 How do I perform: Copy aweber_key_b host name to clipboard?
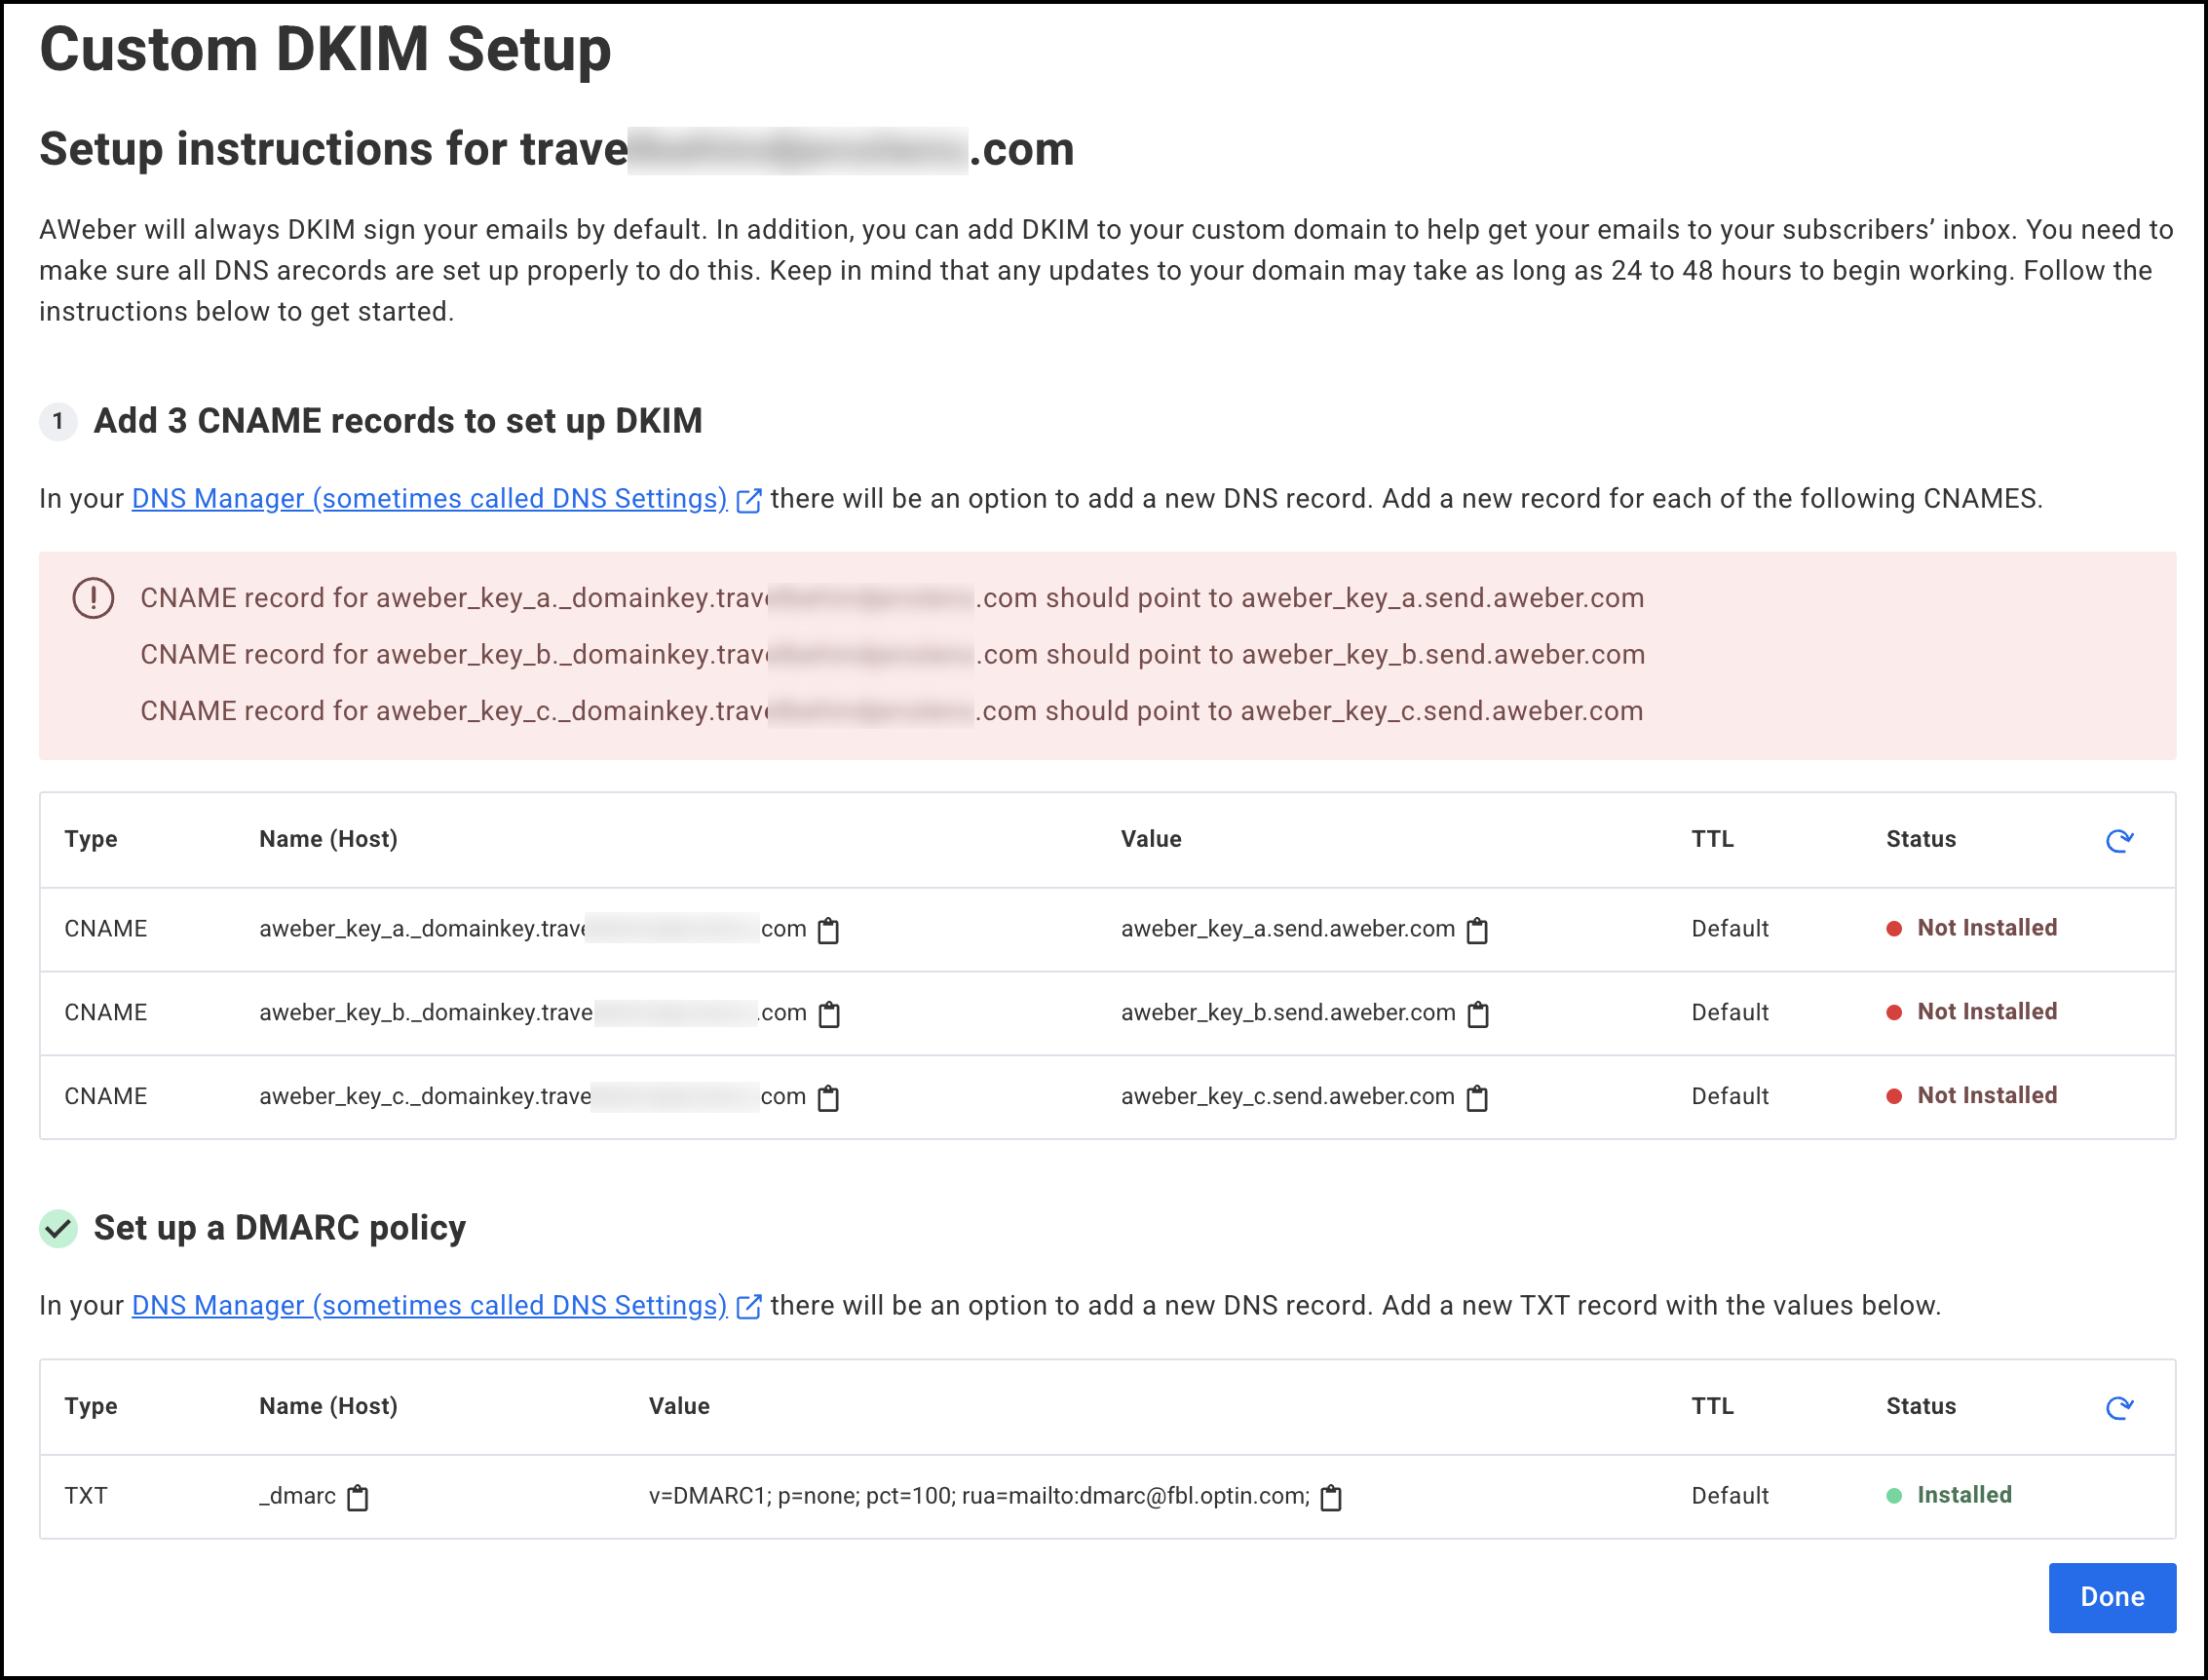tap(829, 1014)
